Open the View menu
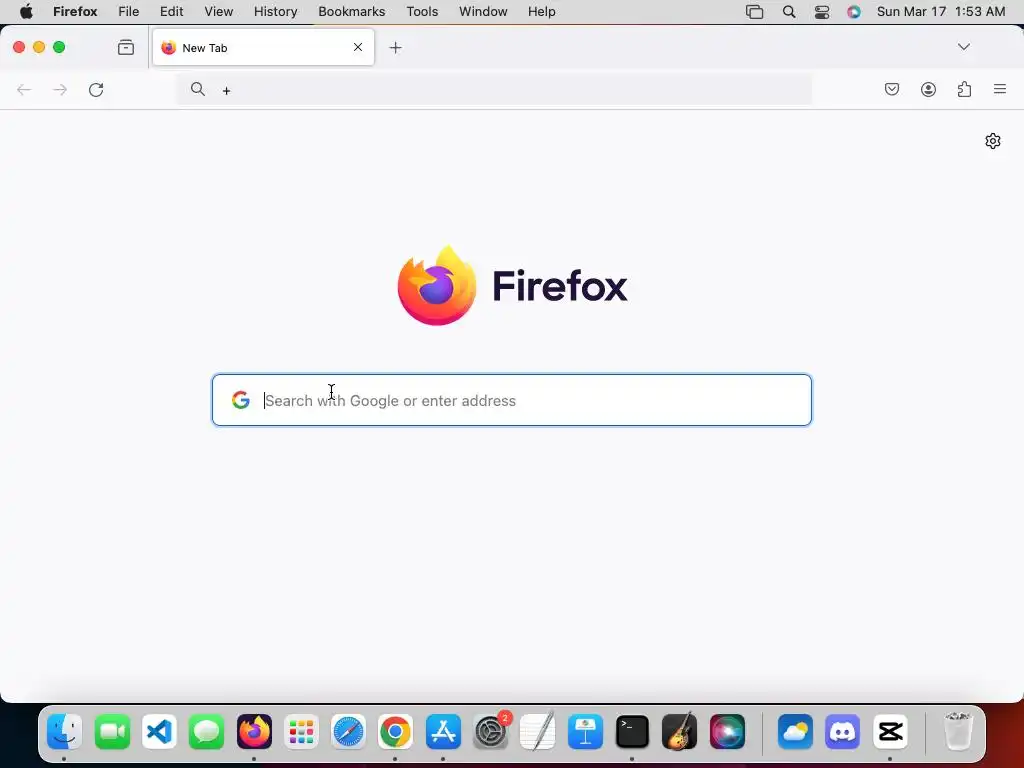Viewport: 1024px width, 768px height. tap(219, 12)
